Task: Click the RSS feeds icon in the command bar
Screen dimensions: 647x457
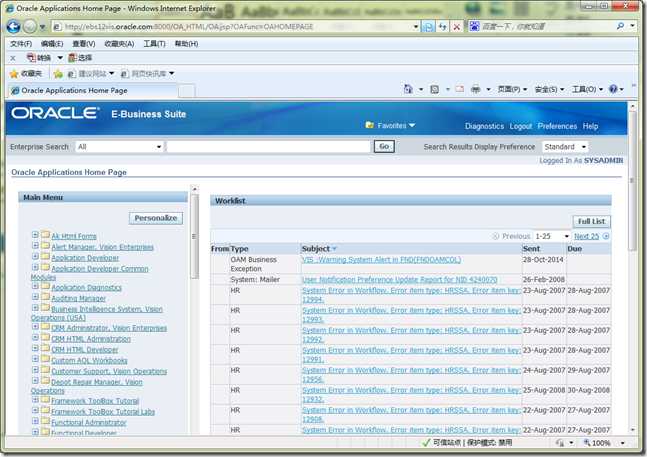Action: (x=434, y=89)
